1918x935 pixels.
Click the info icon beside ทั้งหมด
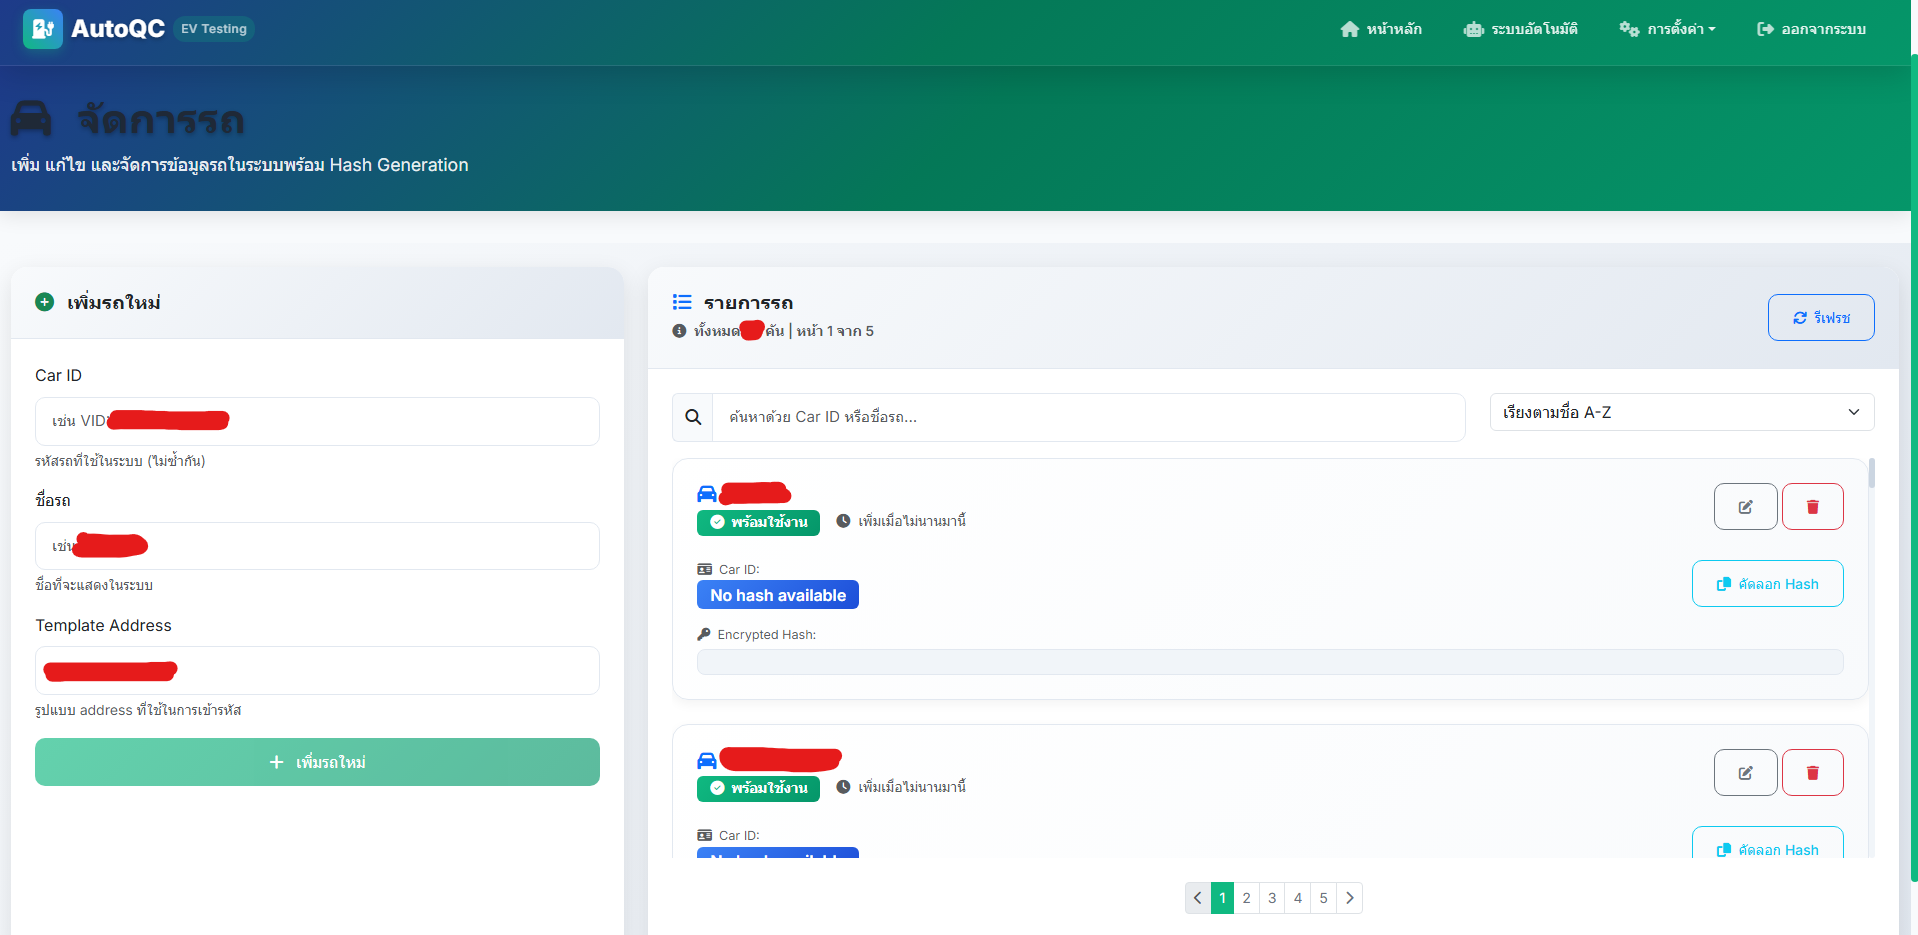pos(680,331)
